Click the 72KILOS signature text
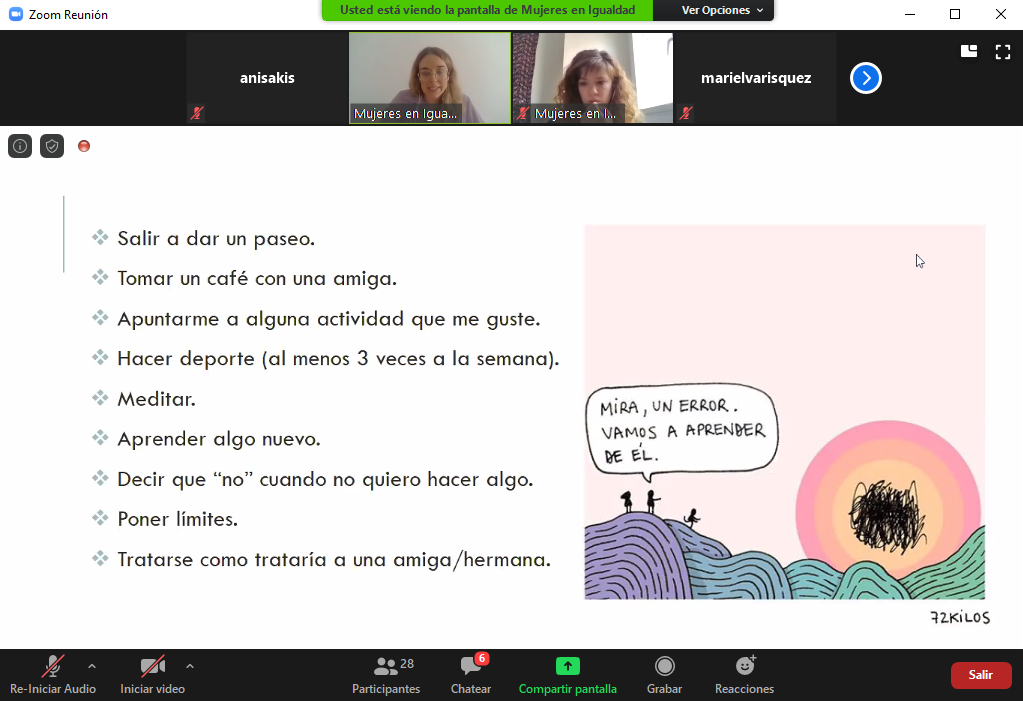Viewport: 1023px width, 701px height. coord(960,617)
